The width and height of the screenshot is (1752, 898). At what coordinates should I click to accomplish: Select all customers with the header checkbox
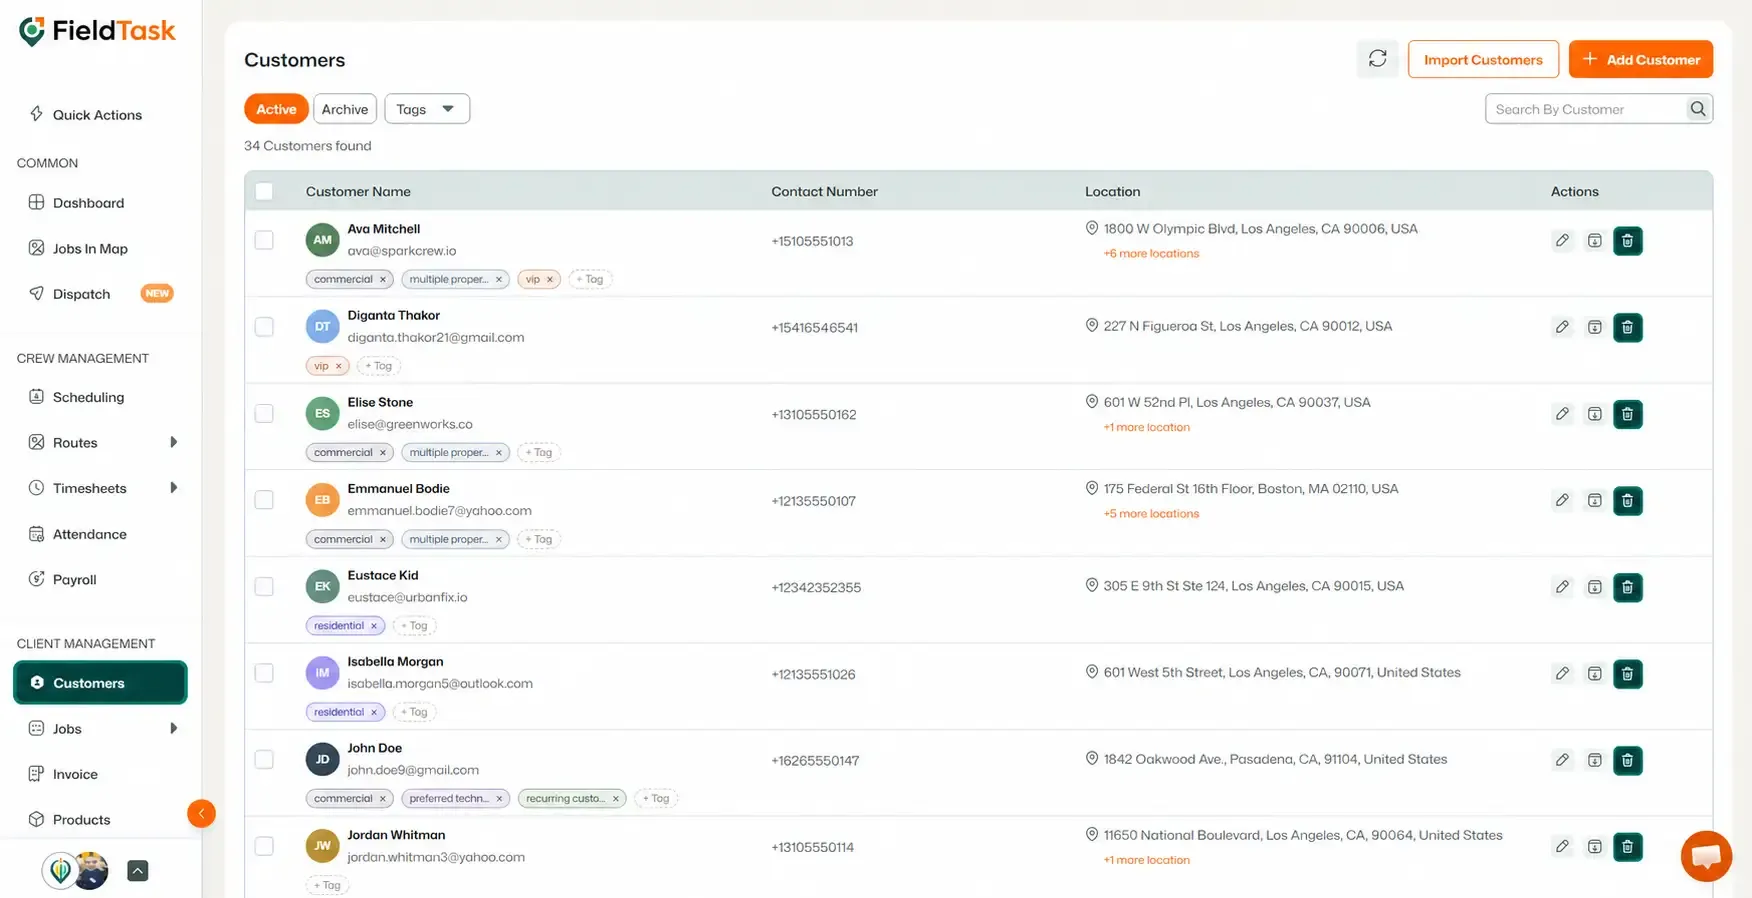(x=264, y=191)
